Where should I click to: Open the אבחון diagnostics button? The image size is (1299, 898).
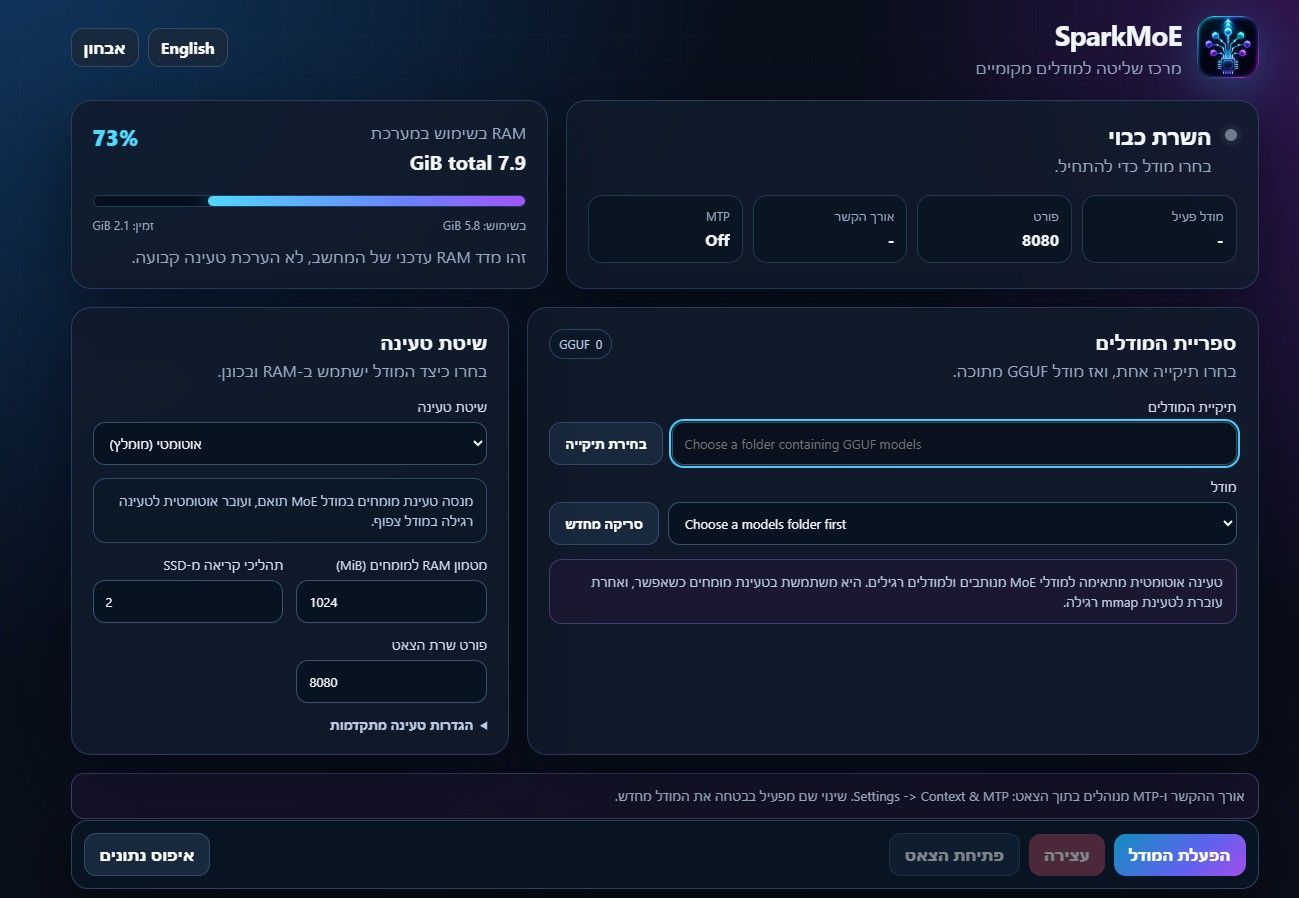point(105,48)
